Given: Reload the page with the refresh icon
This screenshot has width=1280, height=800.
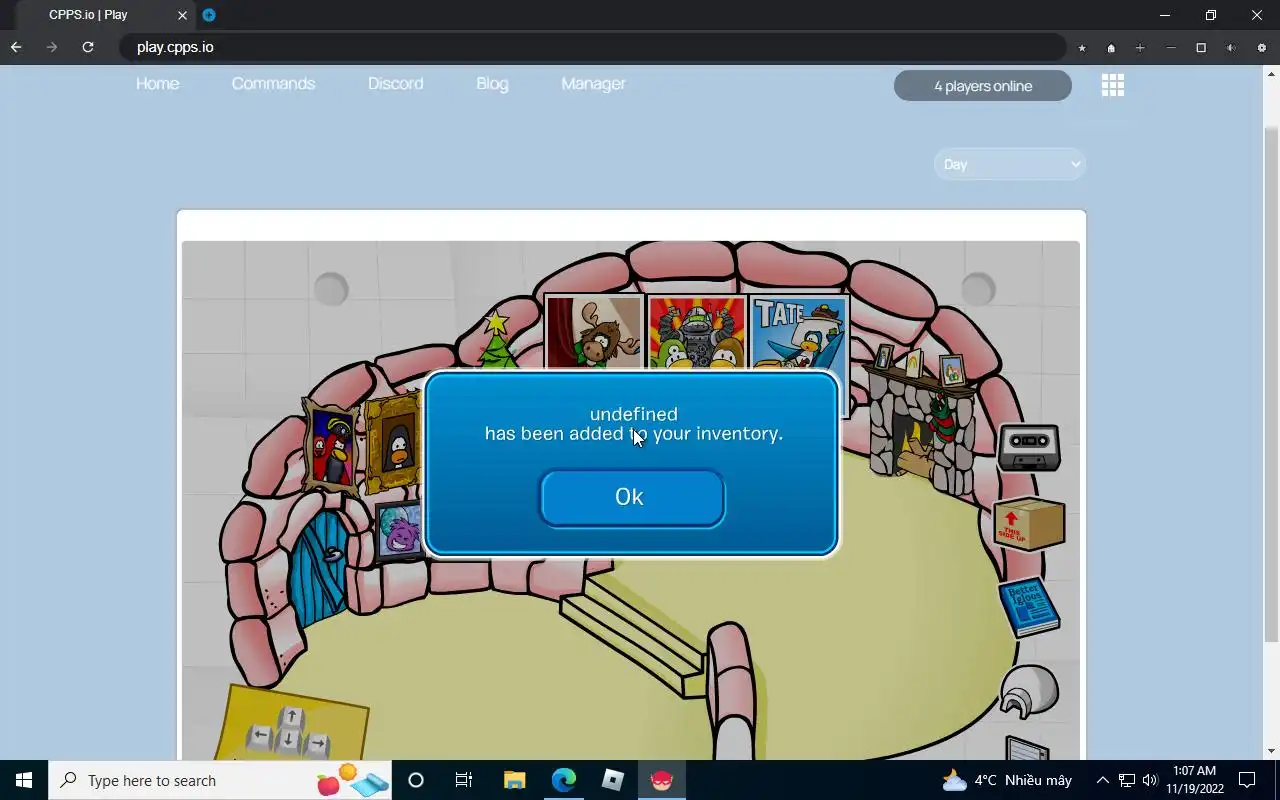Looking at the screenshot, I should click(x=88, y=47).
